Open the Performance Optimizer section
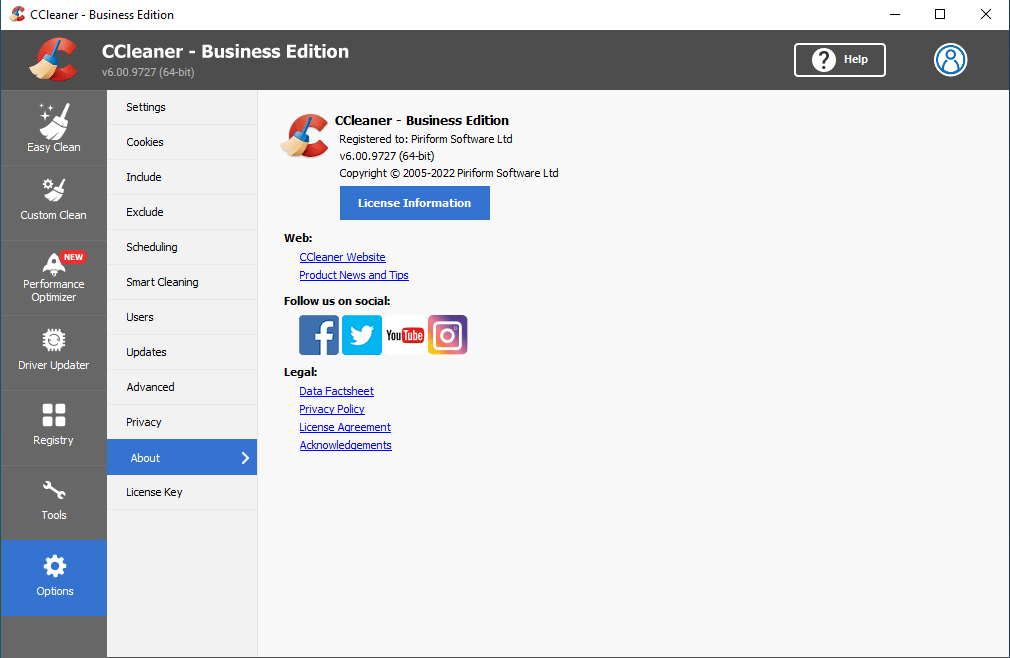 coord(53,278)
